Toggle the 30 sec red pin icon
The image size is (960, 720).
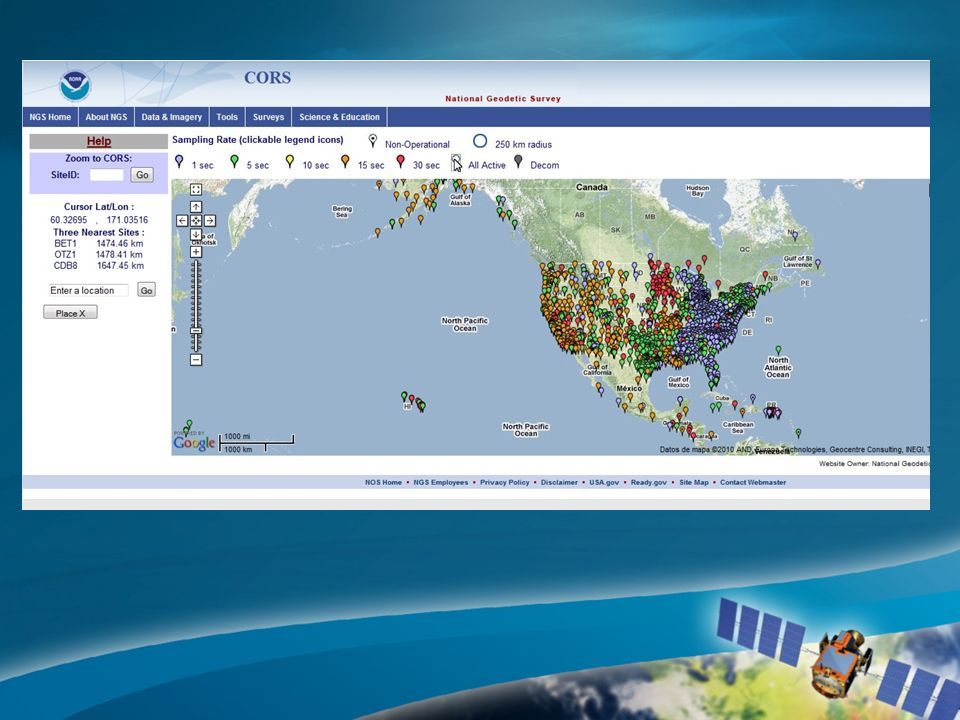pos(400,162)
